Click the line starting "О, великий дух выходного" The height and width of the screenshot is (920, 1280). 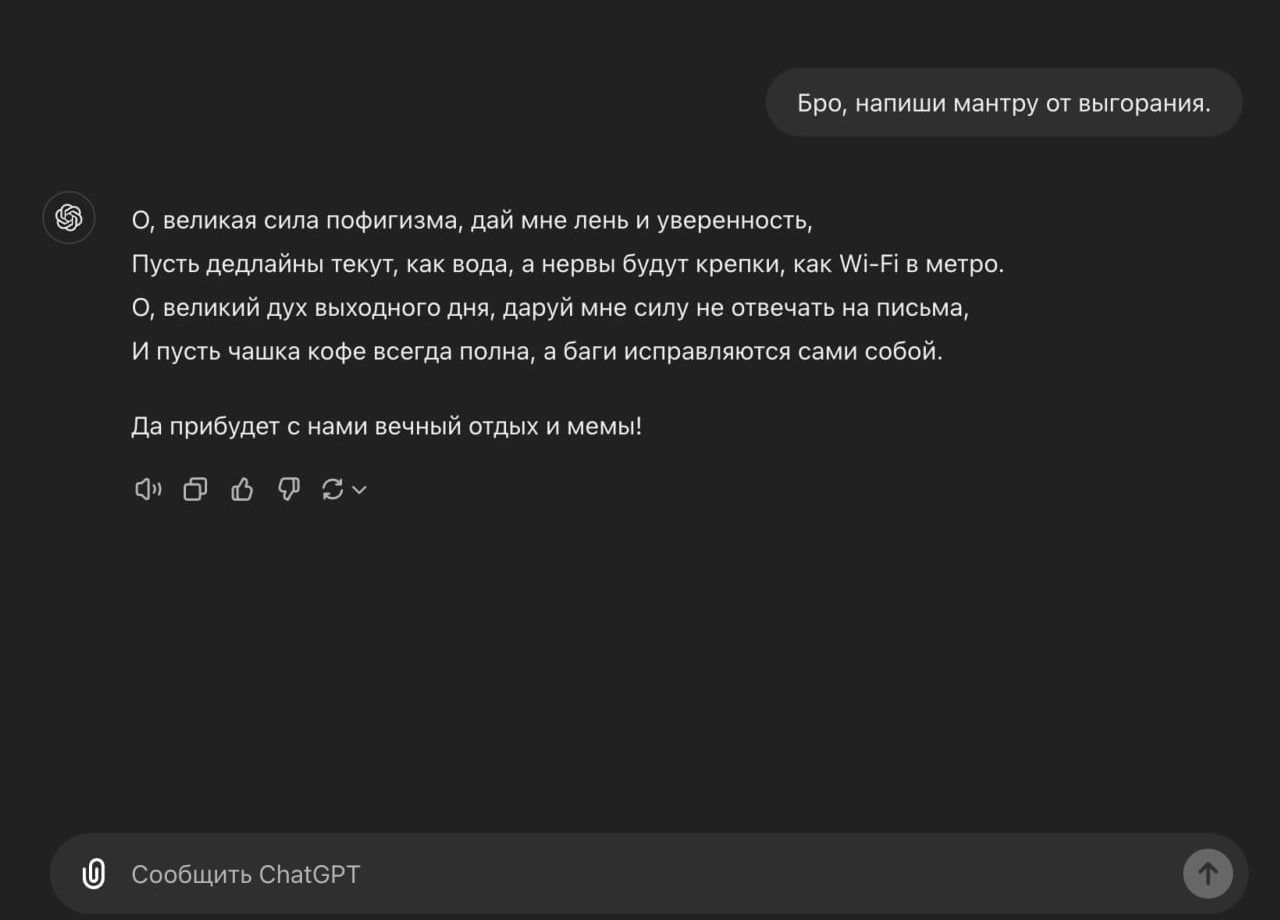pyautogui.click(x=550, y=308)
